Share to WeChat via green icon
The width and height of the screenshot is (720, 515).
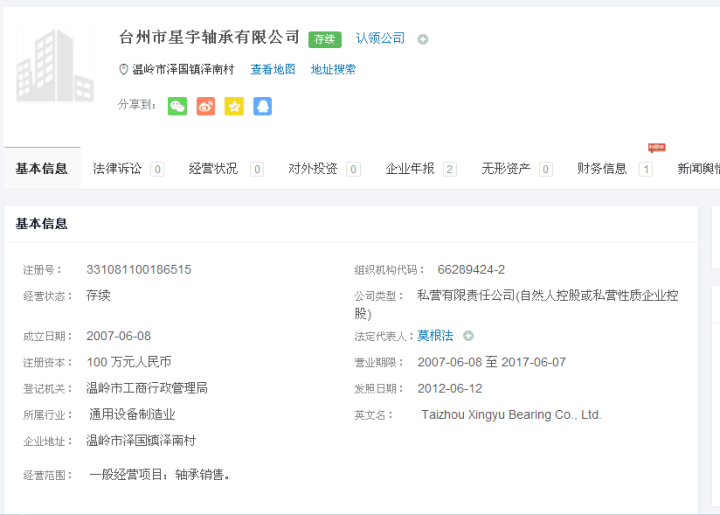click(177, 106)
